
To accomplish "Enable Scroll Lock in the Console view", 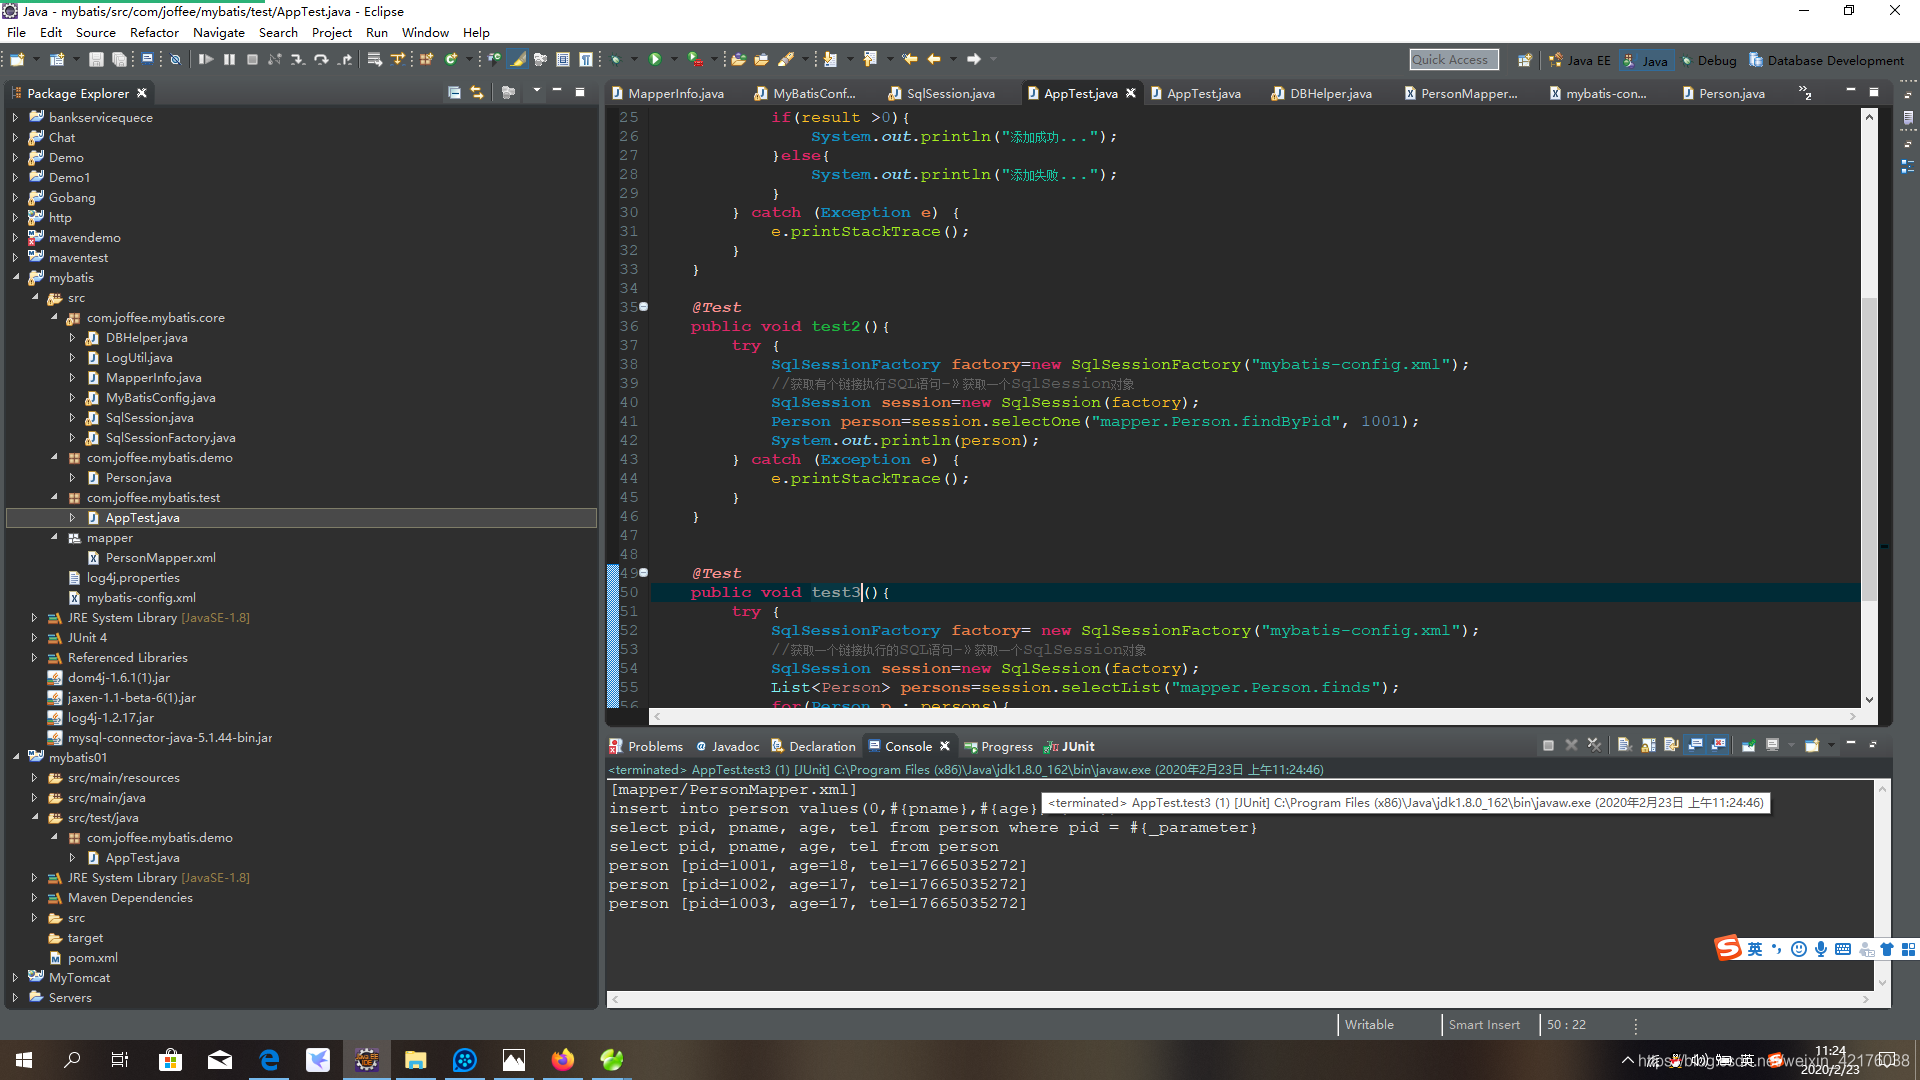I will pos(1647,745).
